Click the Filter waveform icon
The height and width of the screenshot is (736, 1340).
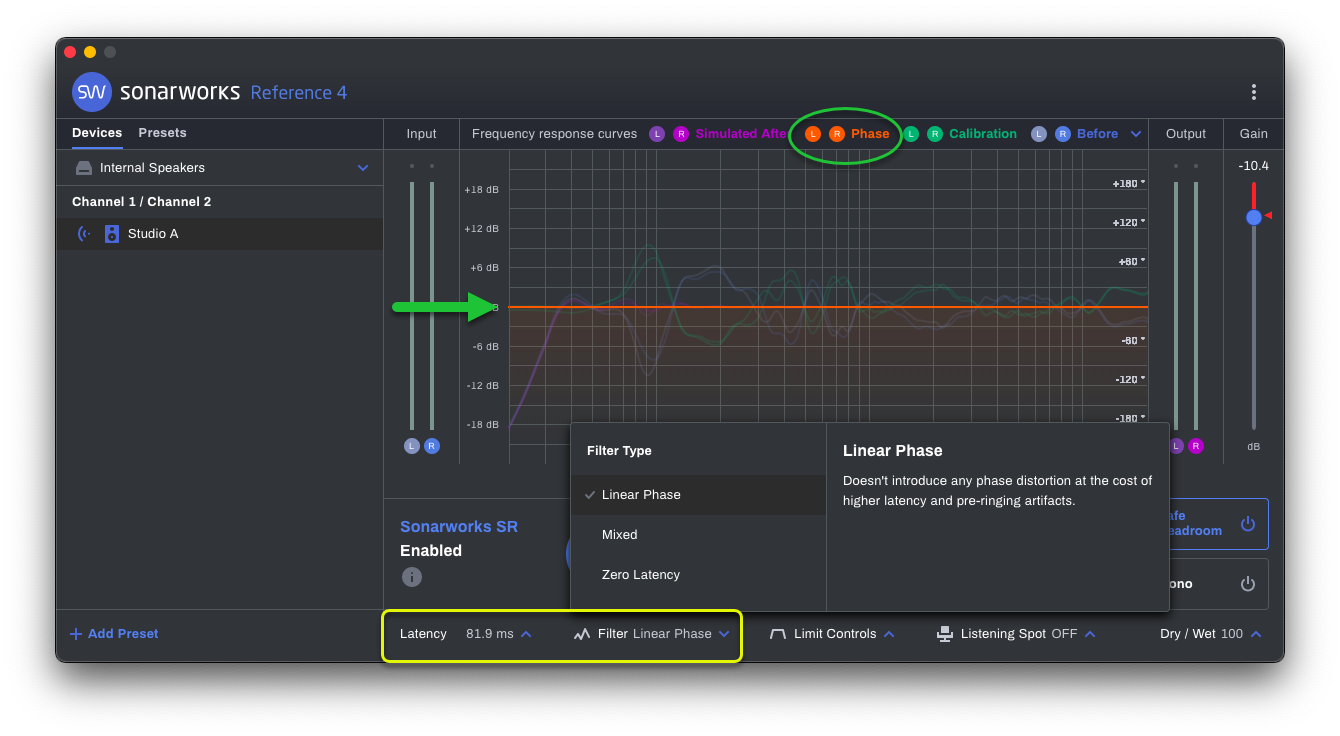click(582, 634)
